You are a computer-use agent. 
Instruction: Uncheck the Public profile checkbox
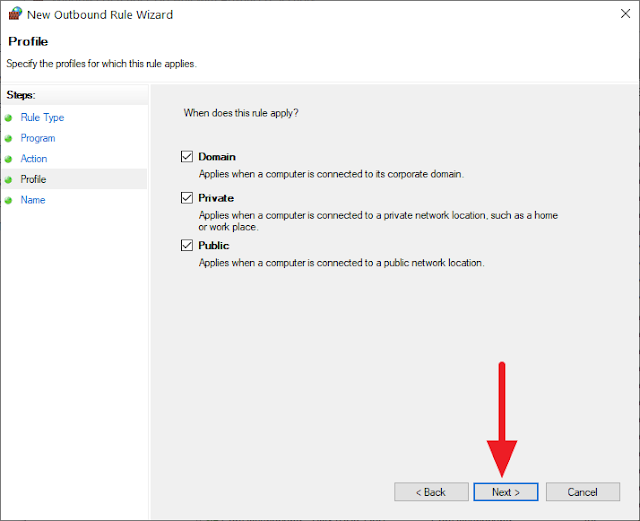pyautogui.click(x=187, y=245)
